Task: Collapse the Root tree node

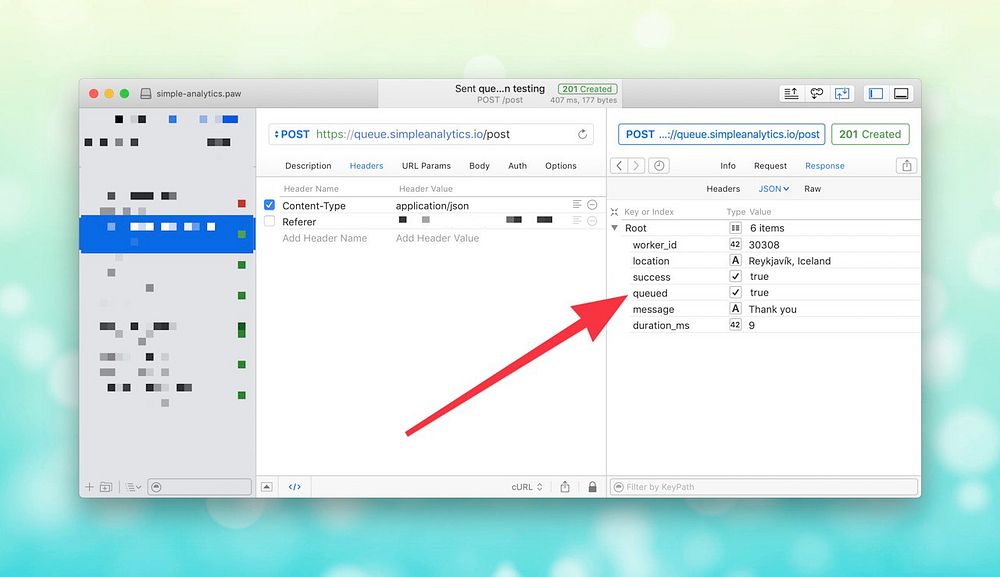Action: (x=614, y=228)
